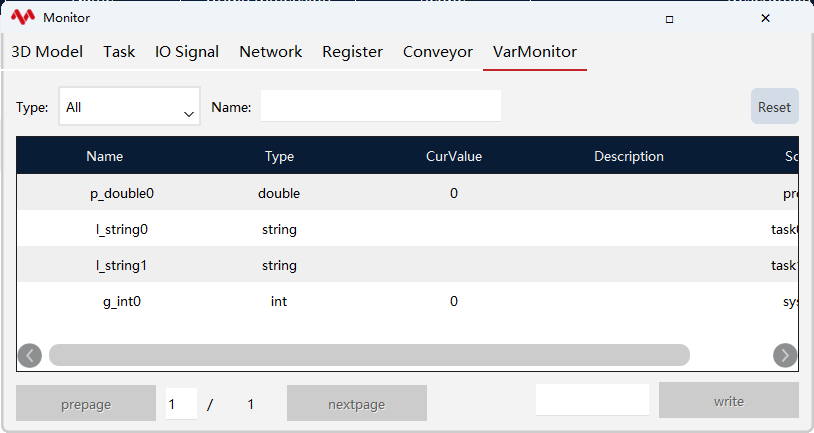Click the horizontal scrollbar thumb in the table
Image resolution: width=814 pixels, height=433 pixels.
coord(369,355)
